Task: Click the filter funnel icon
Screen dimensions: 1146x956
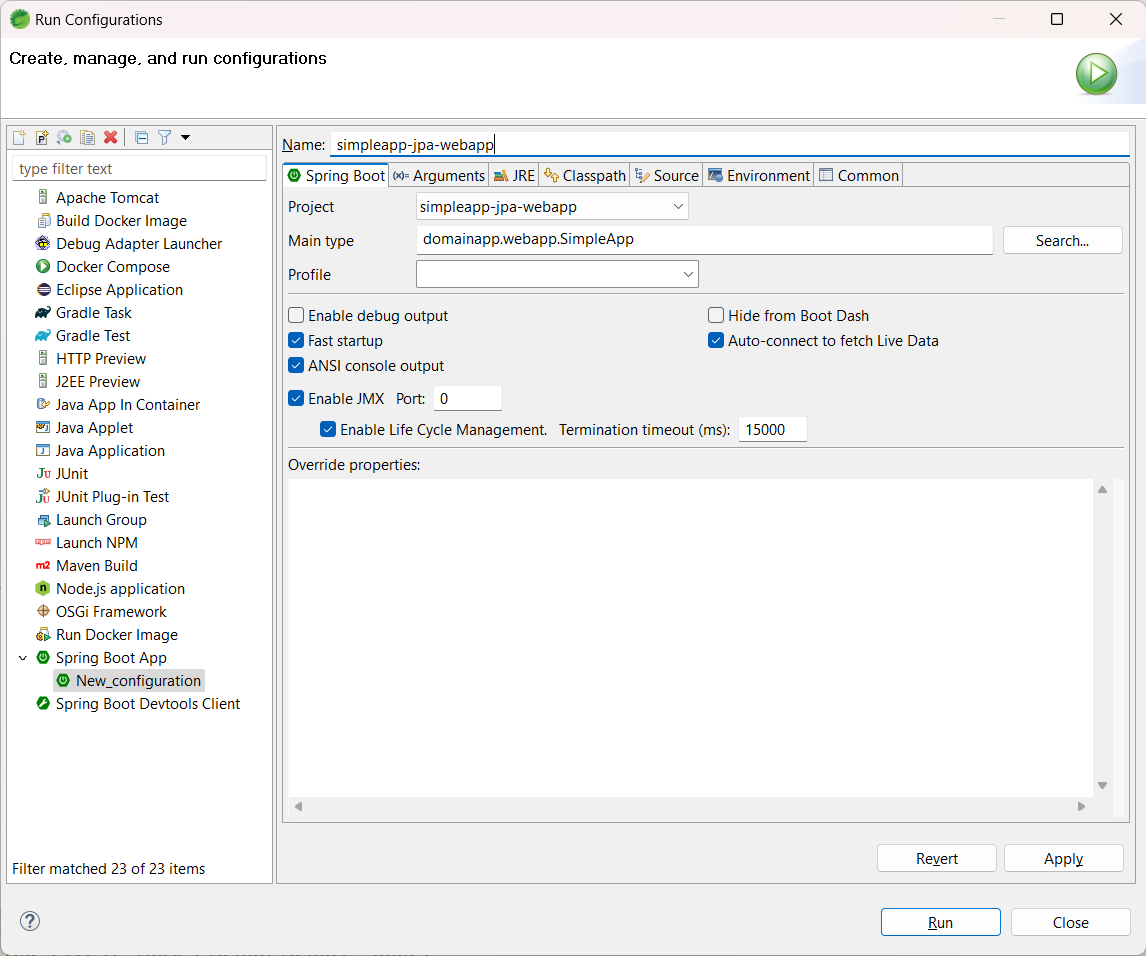Action: [x=165, y=137]
